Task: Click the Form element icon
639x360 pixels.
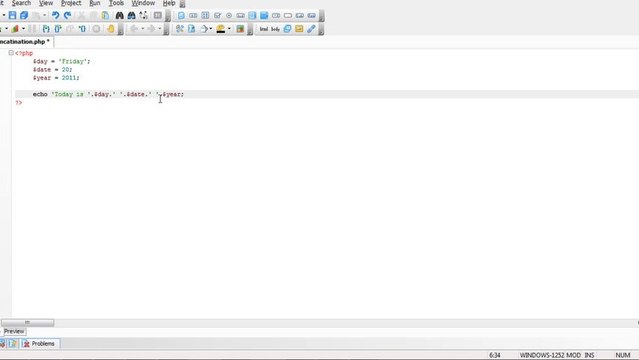Action: tap(181, 15)
